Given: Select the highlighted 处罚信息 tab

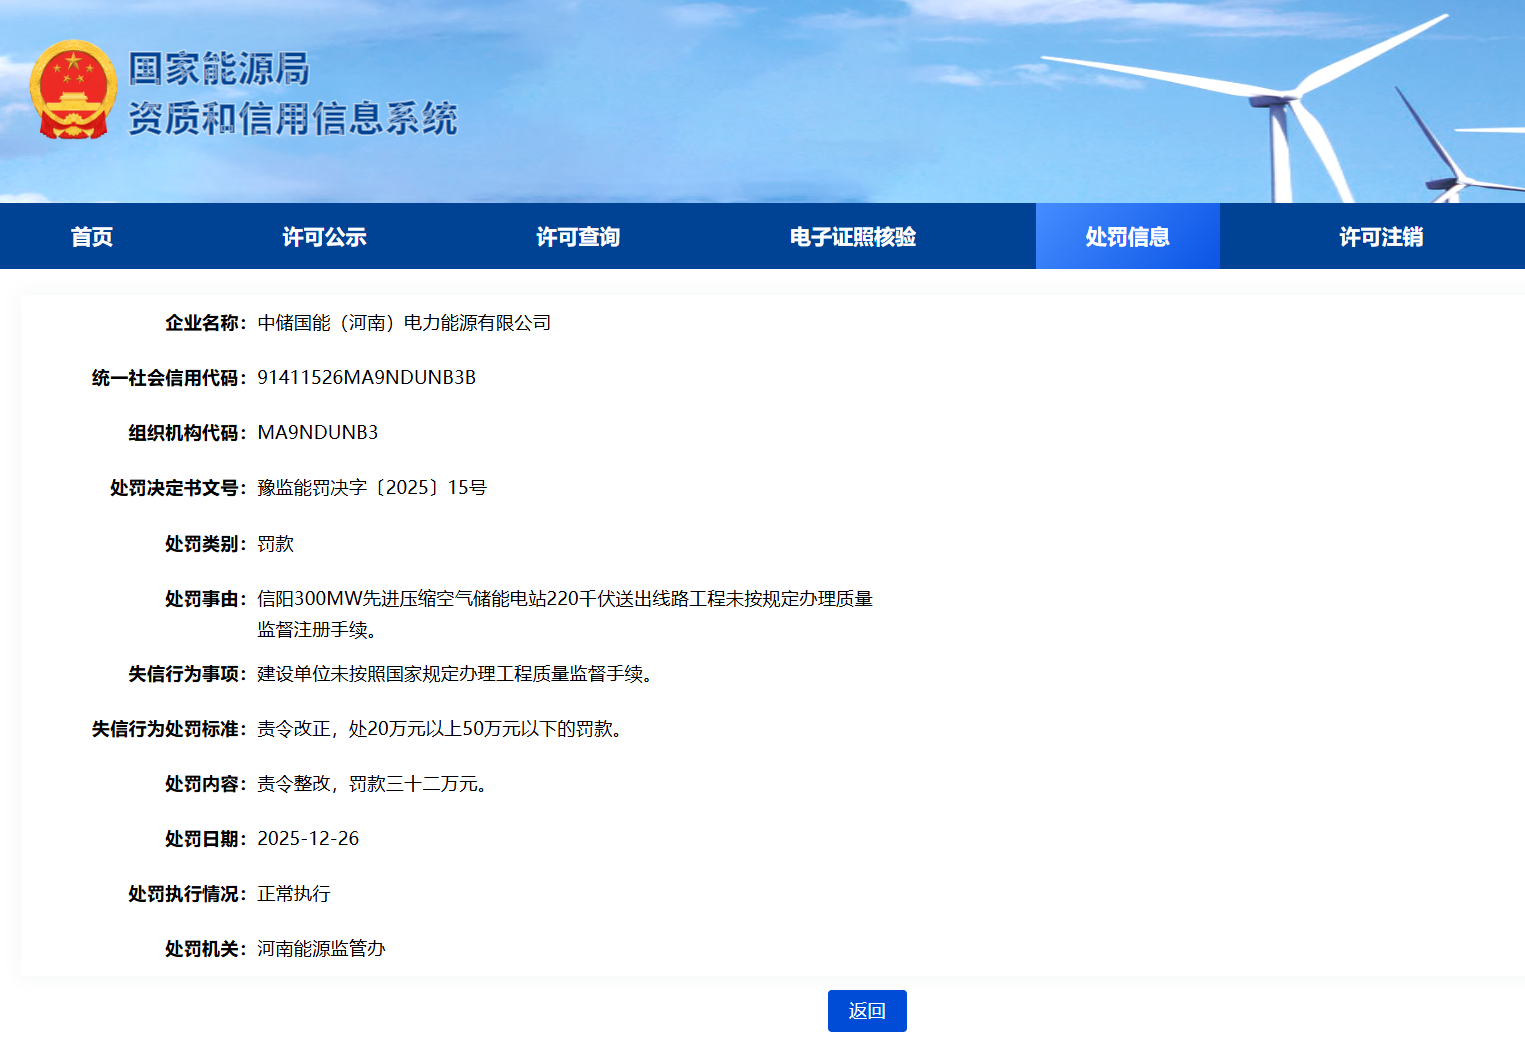Looking at the screenshot, I should pyautogui.click(x=1127, y=237).
